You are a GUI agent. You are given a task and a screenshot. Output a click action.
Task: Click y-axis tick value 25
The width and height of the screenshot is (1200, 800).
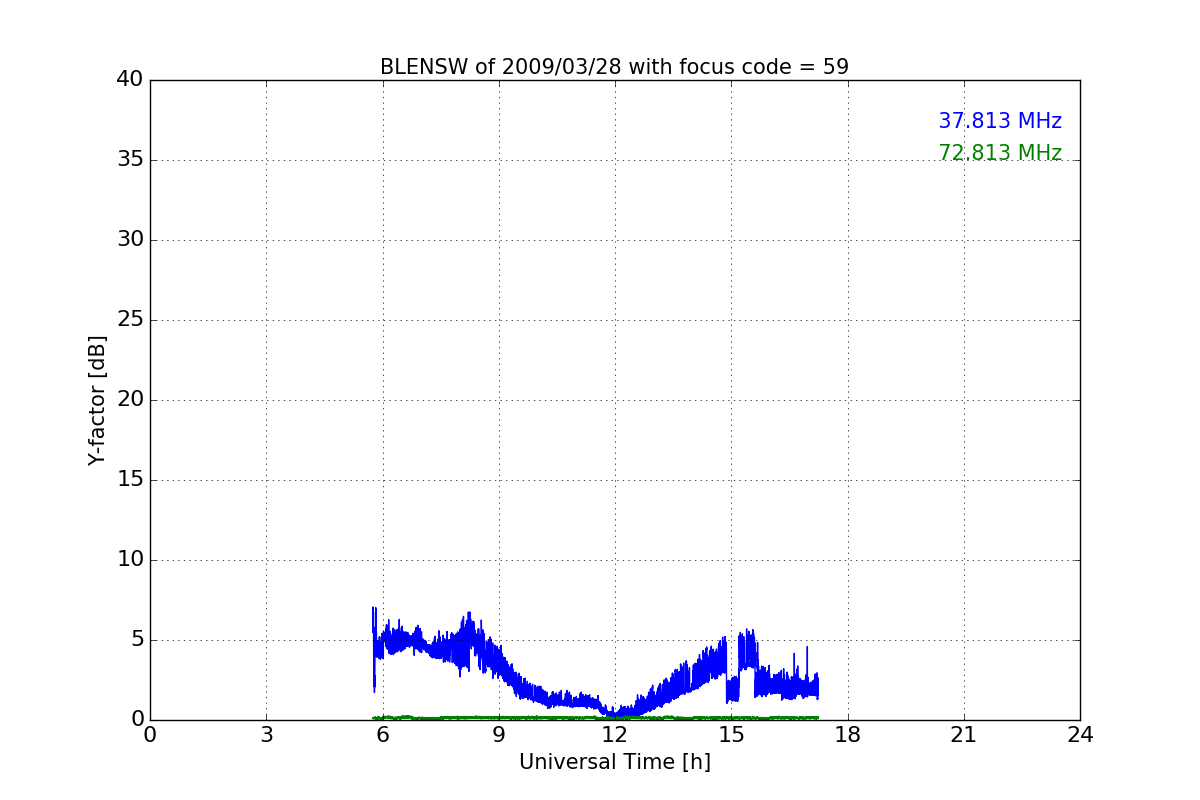click(130, 320)
